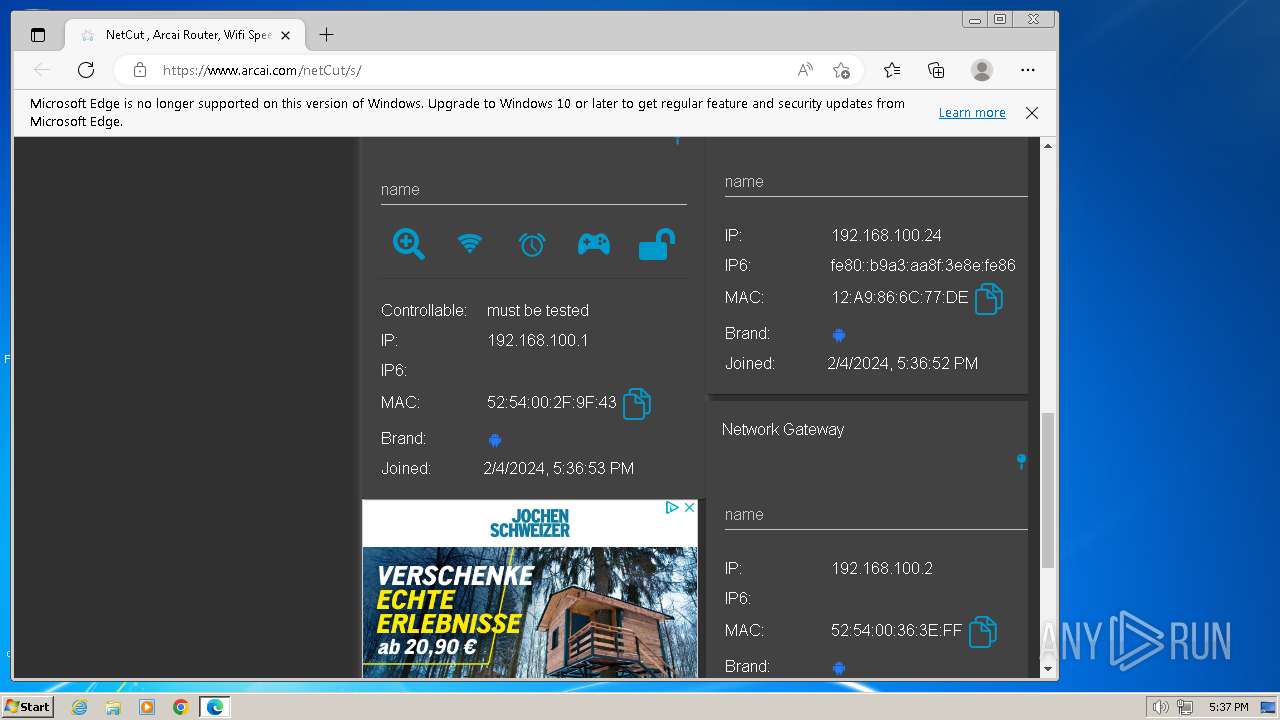This screenshot has width=1280, height=720.
Task: Launch Chrome from the taskbar
Action: (x=180, y=707)
